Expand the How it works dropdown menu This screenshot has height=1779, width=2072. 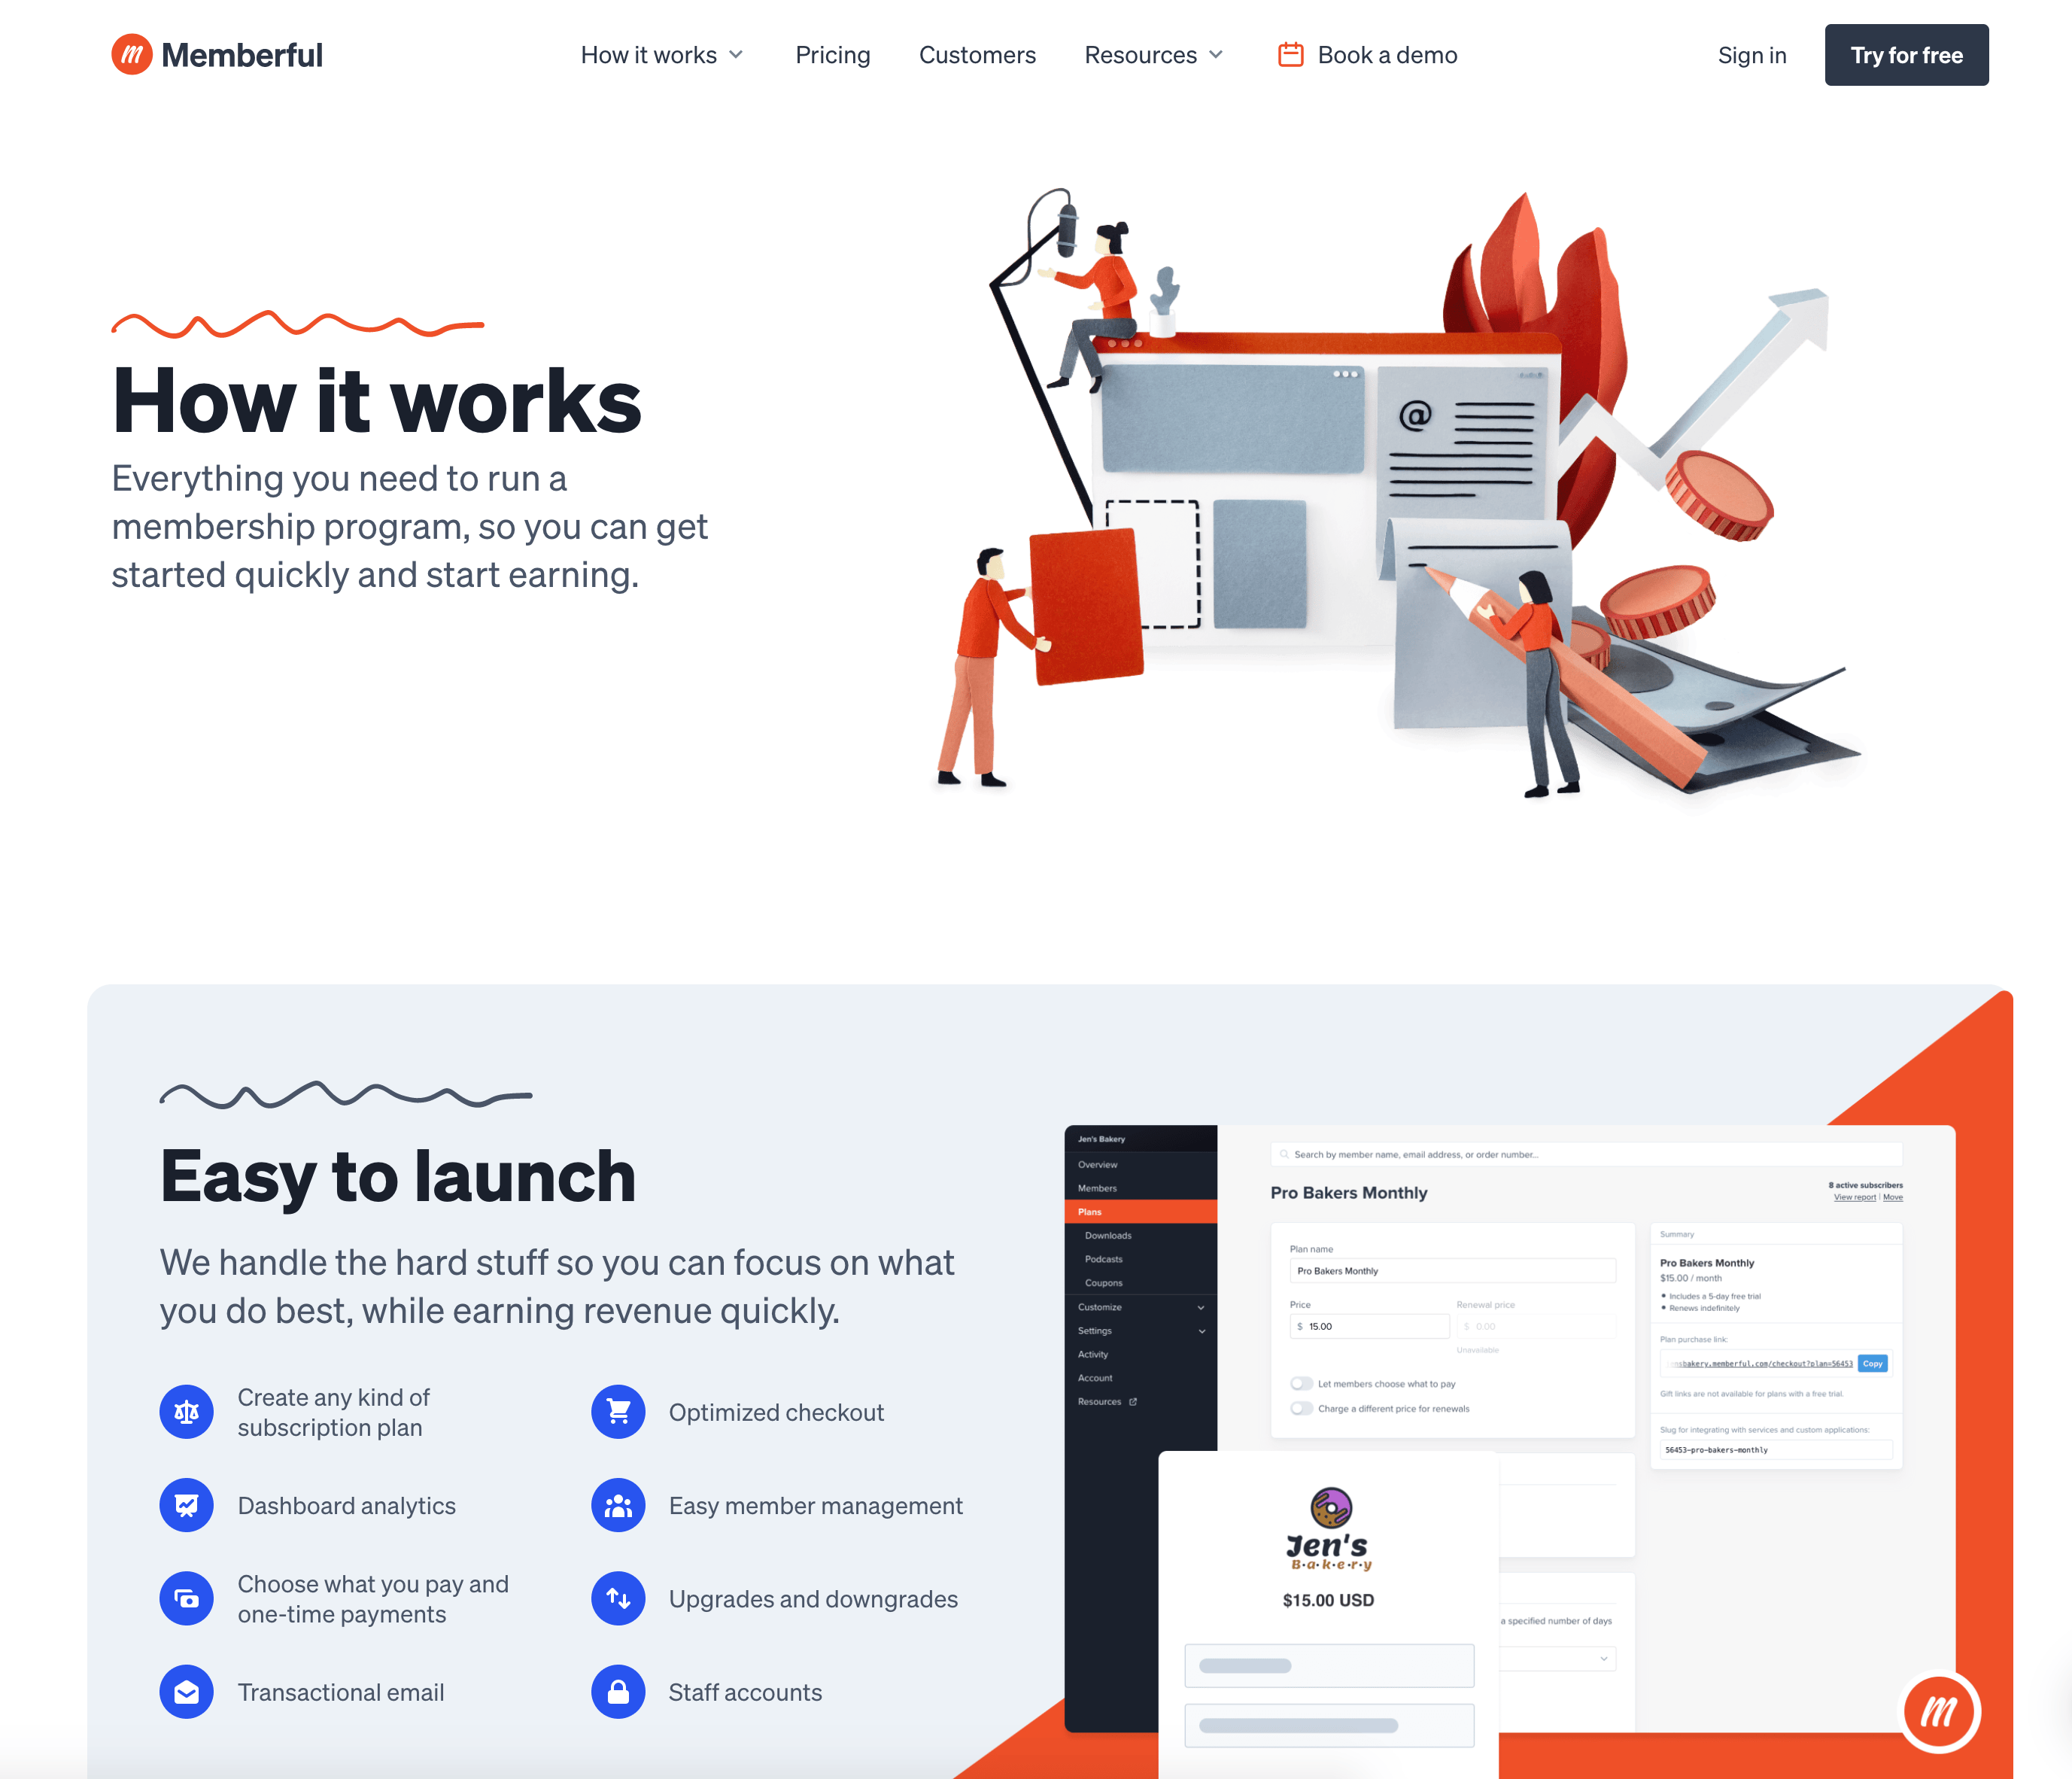(x=659, y=53)
